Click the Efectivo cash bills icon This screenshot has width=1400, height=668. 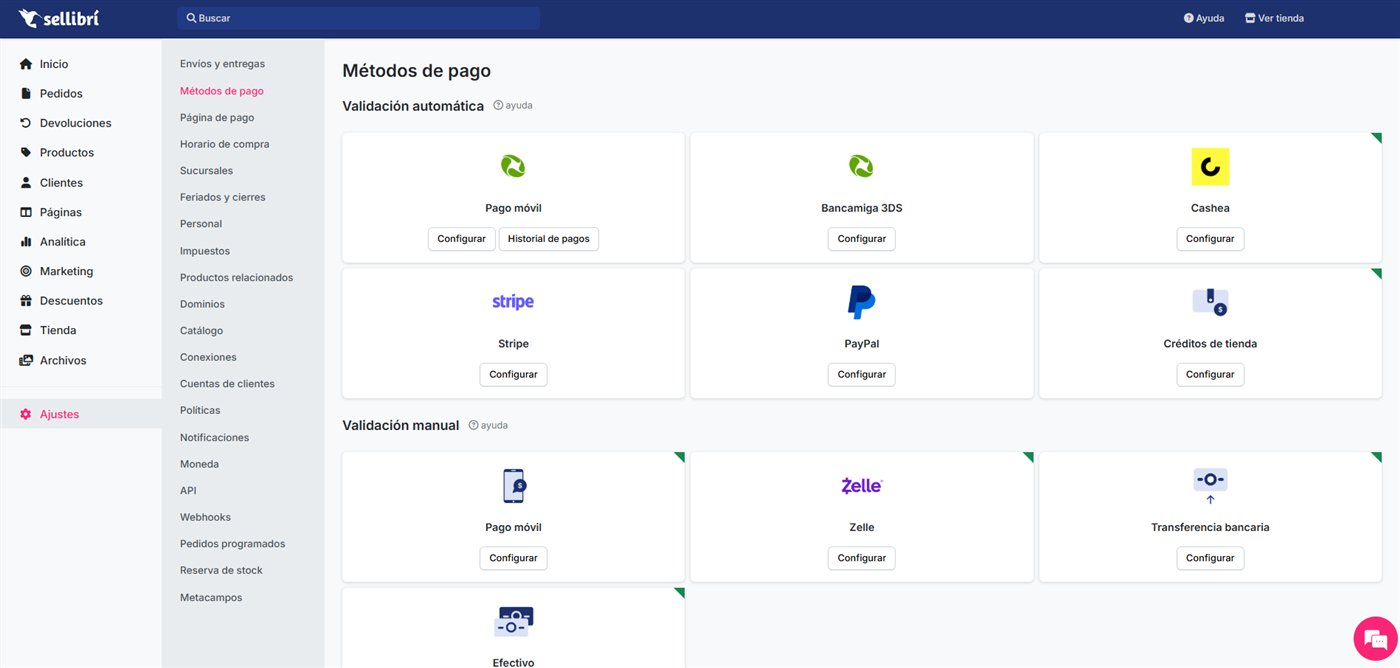pos(513,621)
